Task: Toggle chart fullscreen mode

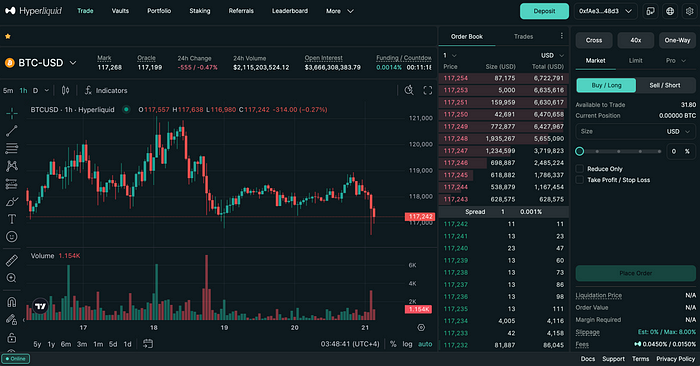Action: pos(428,91)
